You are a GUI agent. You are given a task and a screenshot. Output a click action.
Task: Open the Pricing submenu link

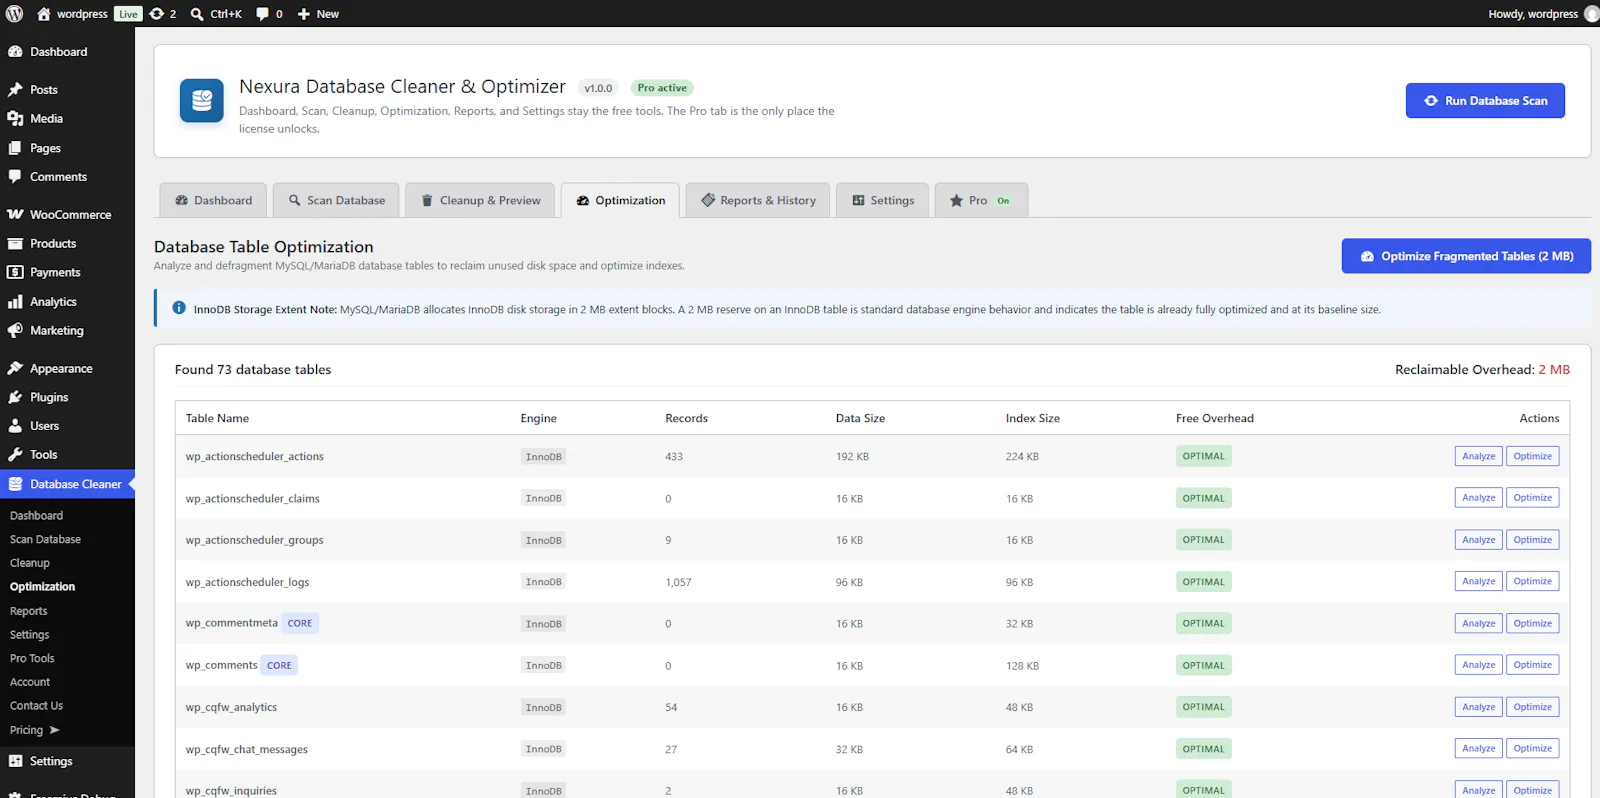[35, 730]
